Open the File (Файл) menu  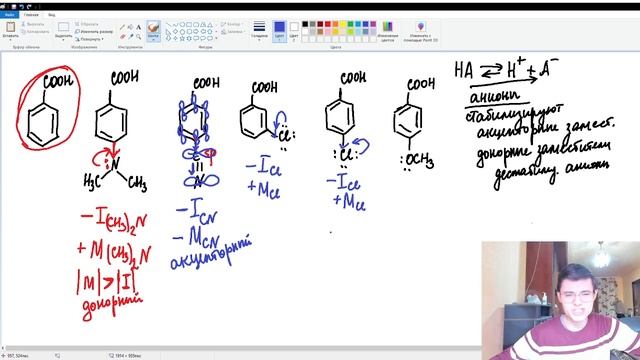(x=9, y=15)
